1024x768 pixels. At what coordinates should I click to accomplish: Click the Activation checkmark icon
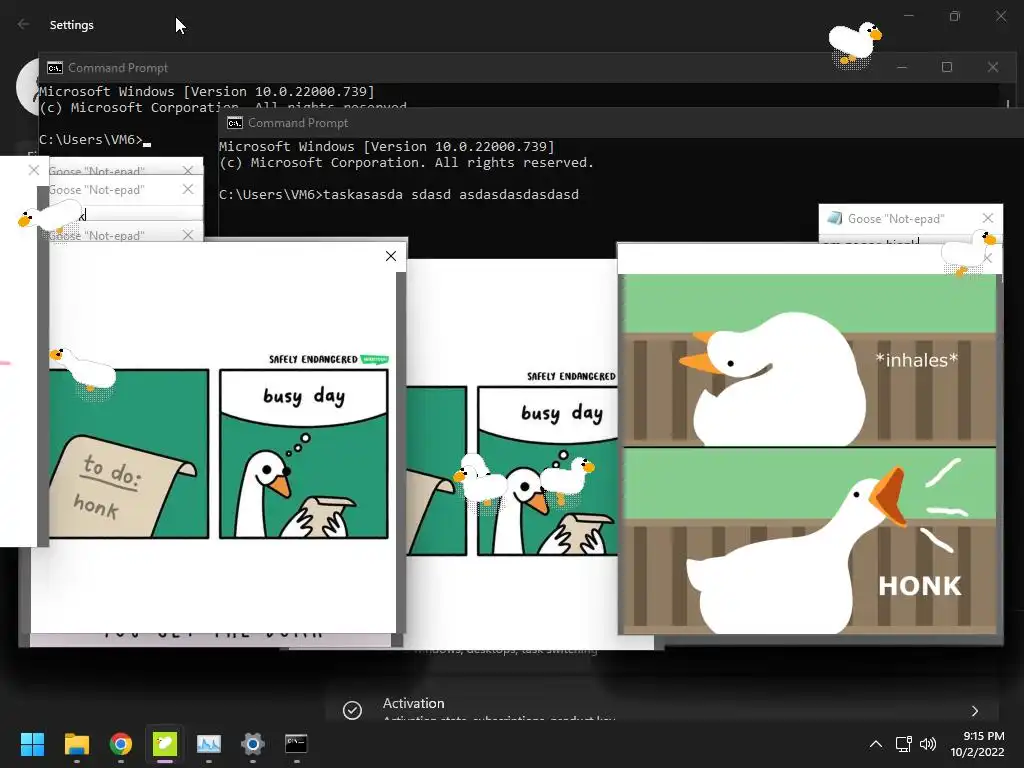(352, 710)
